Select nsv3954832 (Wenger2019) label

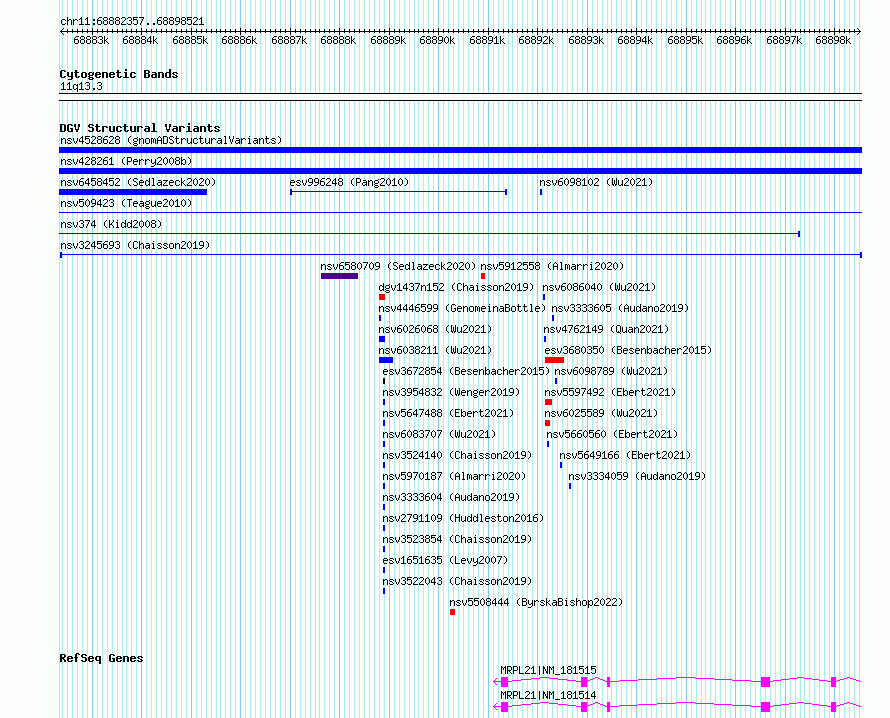tap(451, 392)
